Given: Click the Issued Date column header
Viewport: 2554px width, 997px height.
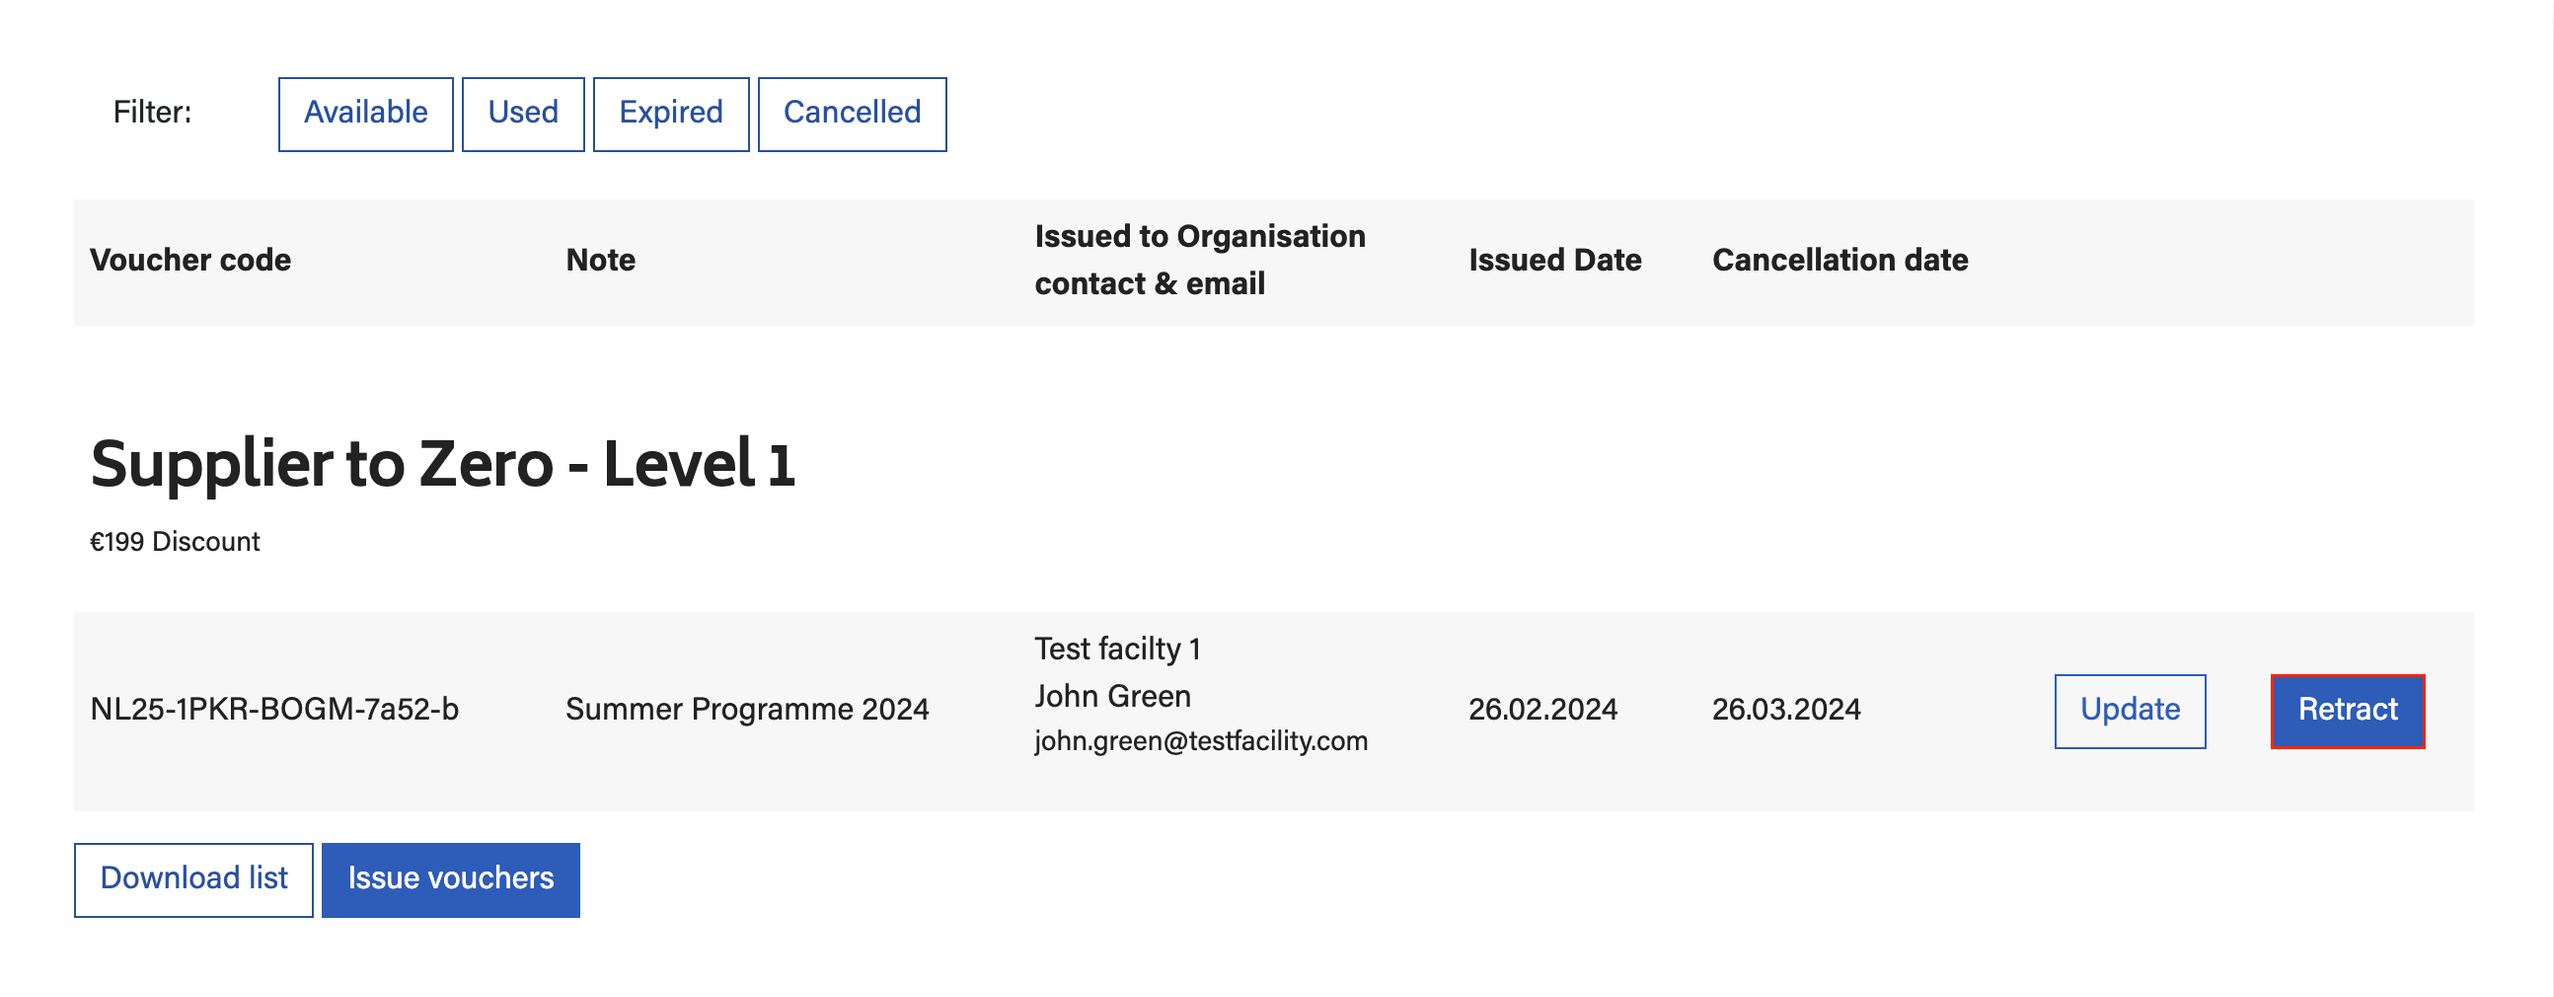Looking at the screenshot, I should [1554, 260].
